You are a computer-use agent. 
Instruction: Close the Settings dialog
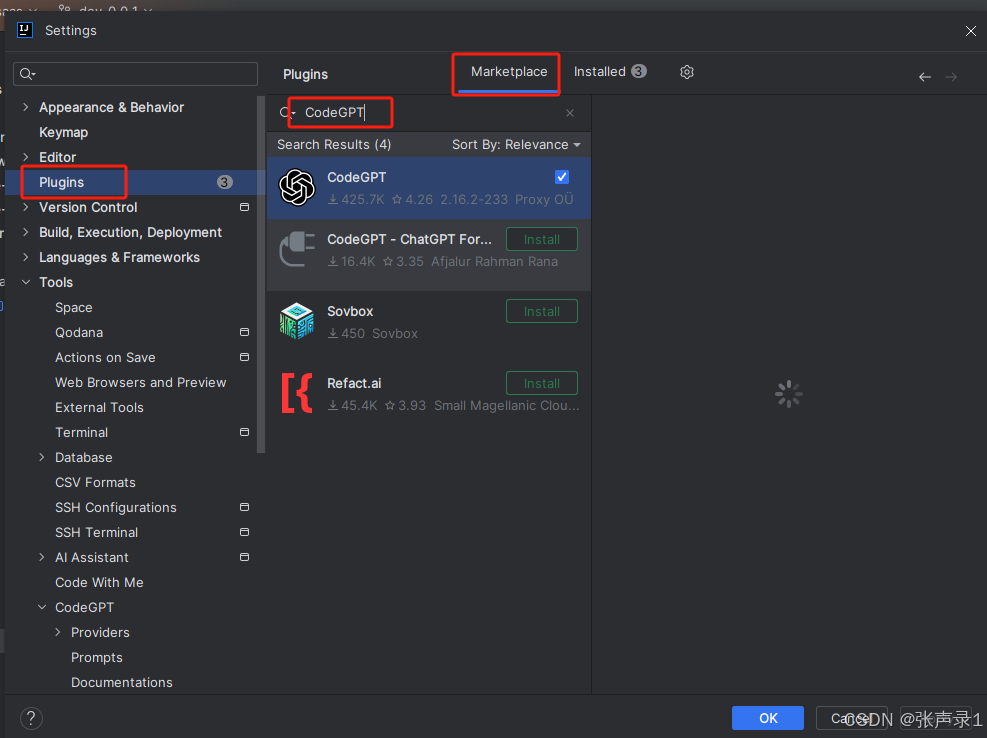[x=971, y=31]
